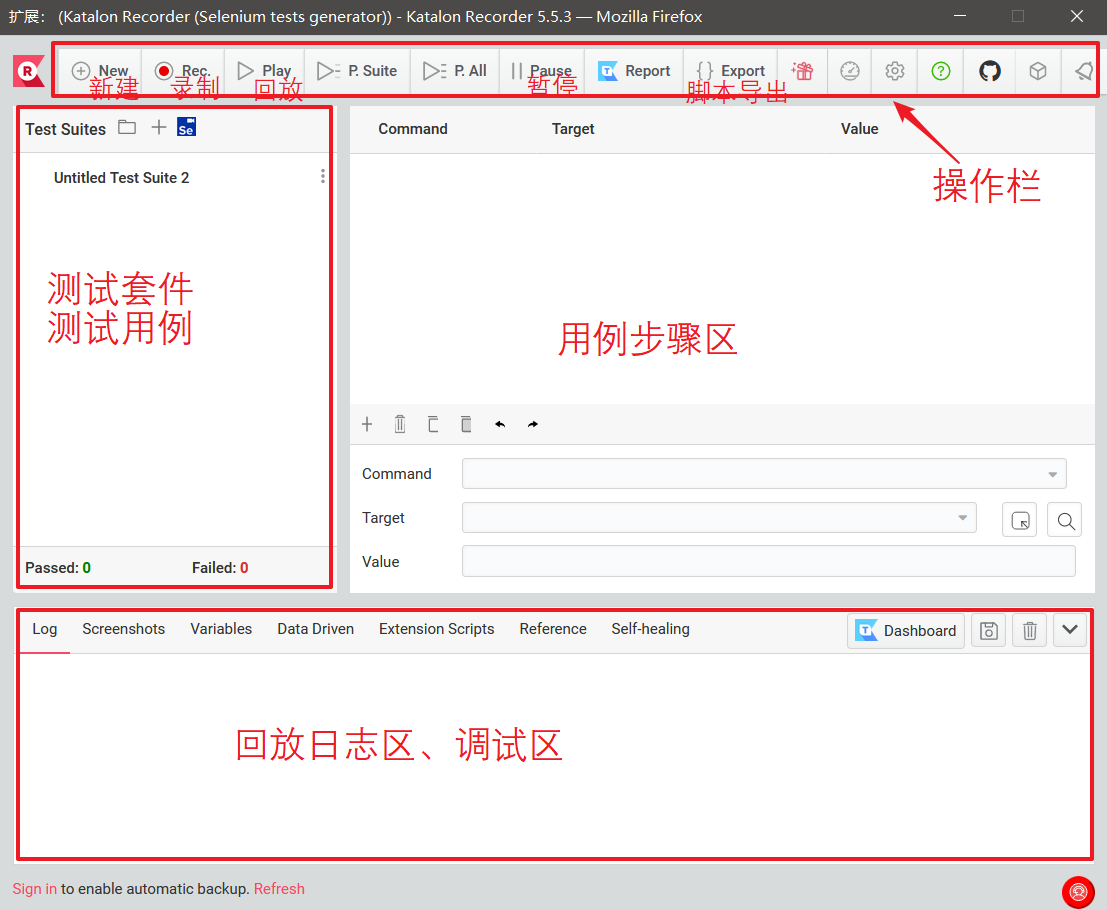Open the Dashboard button
The height and width of the screenshot is (910, 1107).
906,630
